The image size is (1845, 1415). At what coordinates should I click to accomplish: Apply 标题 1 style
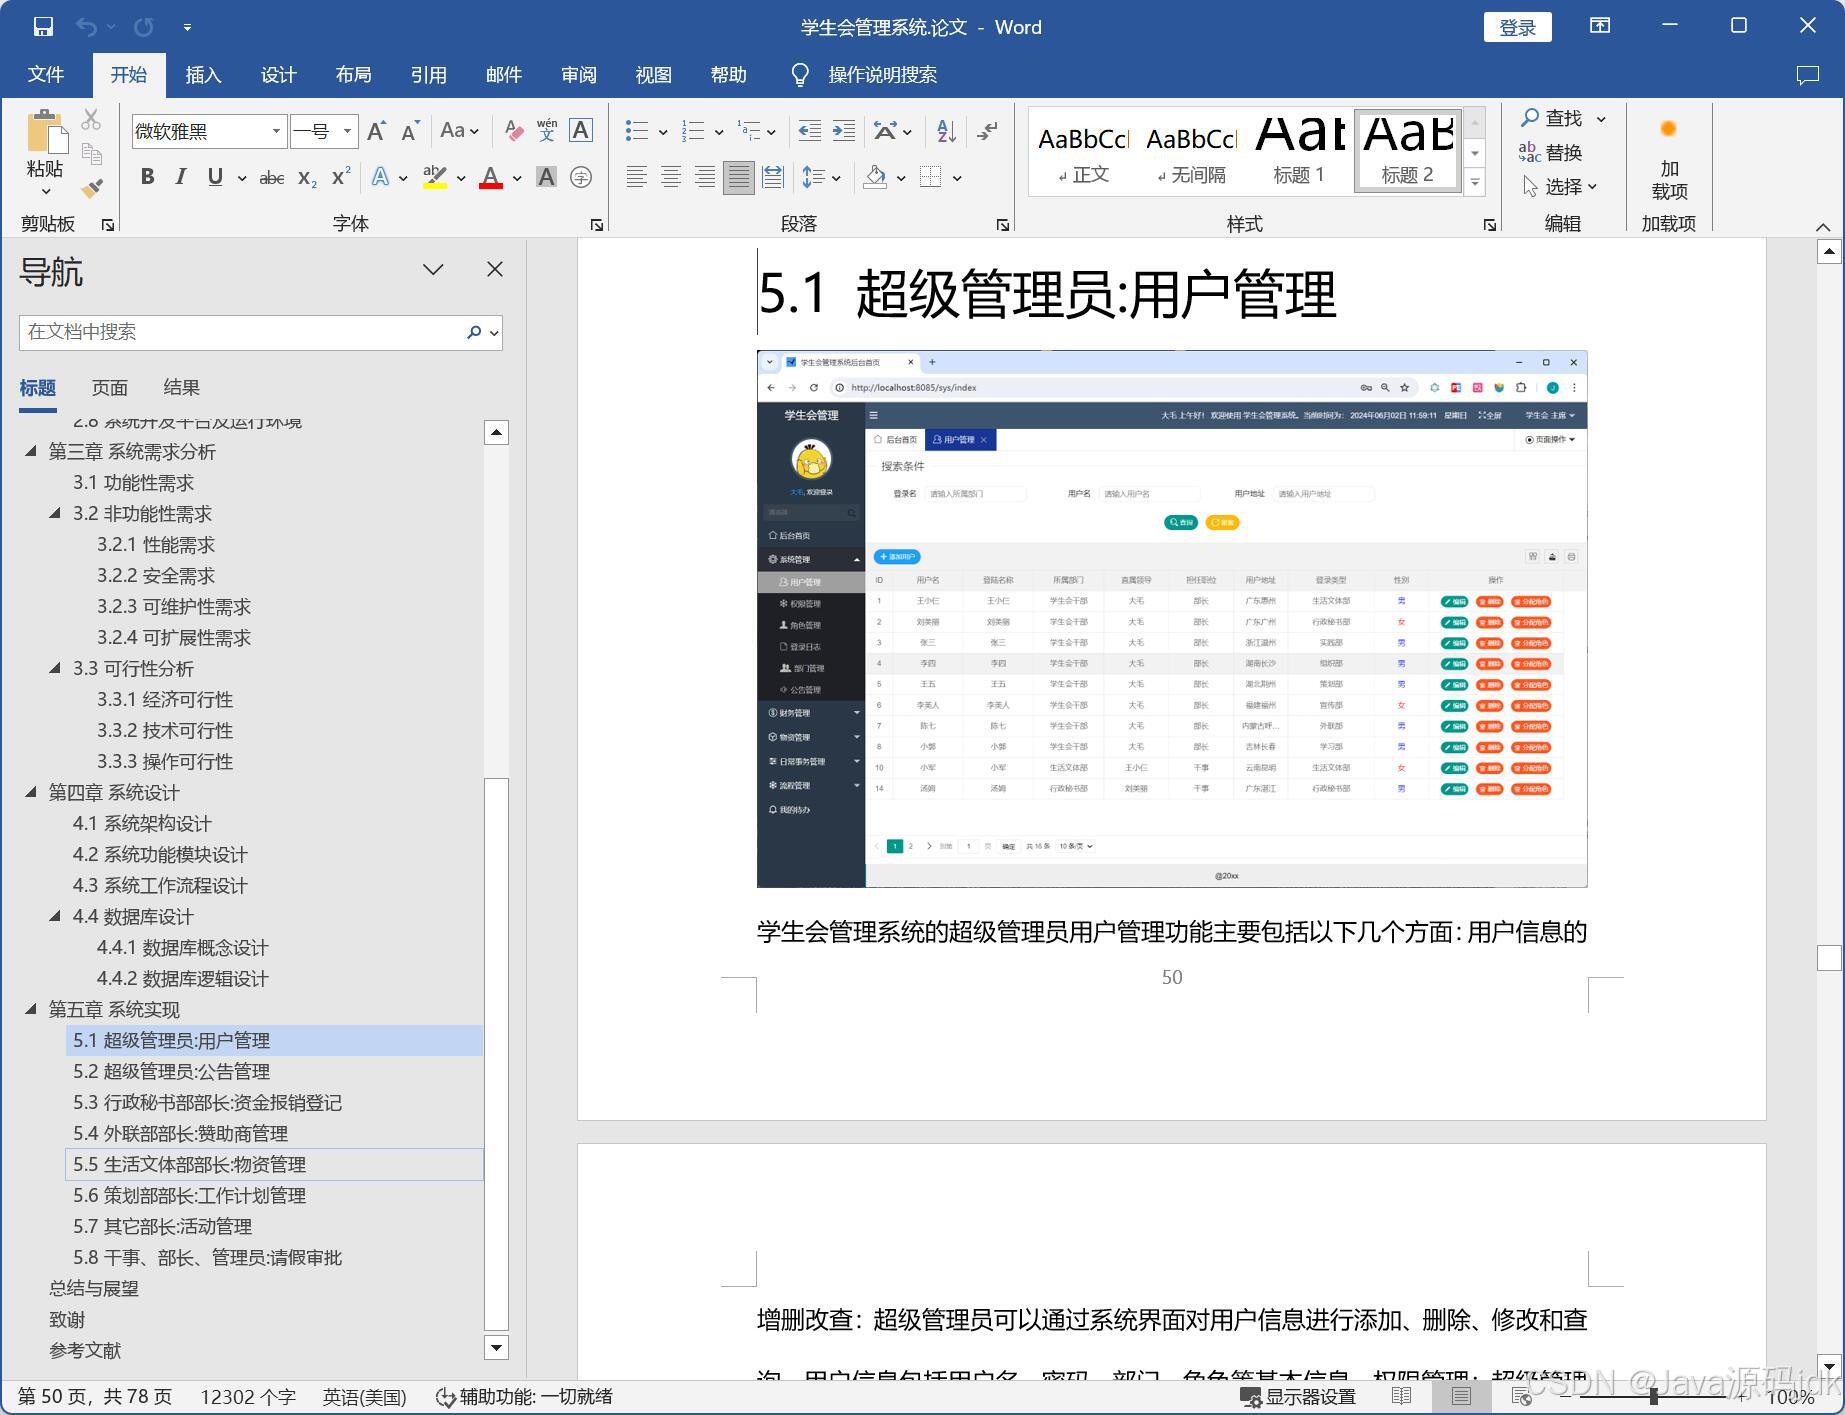(1299, 151)
